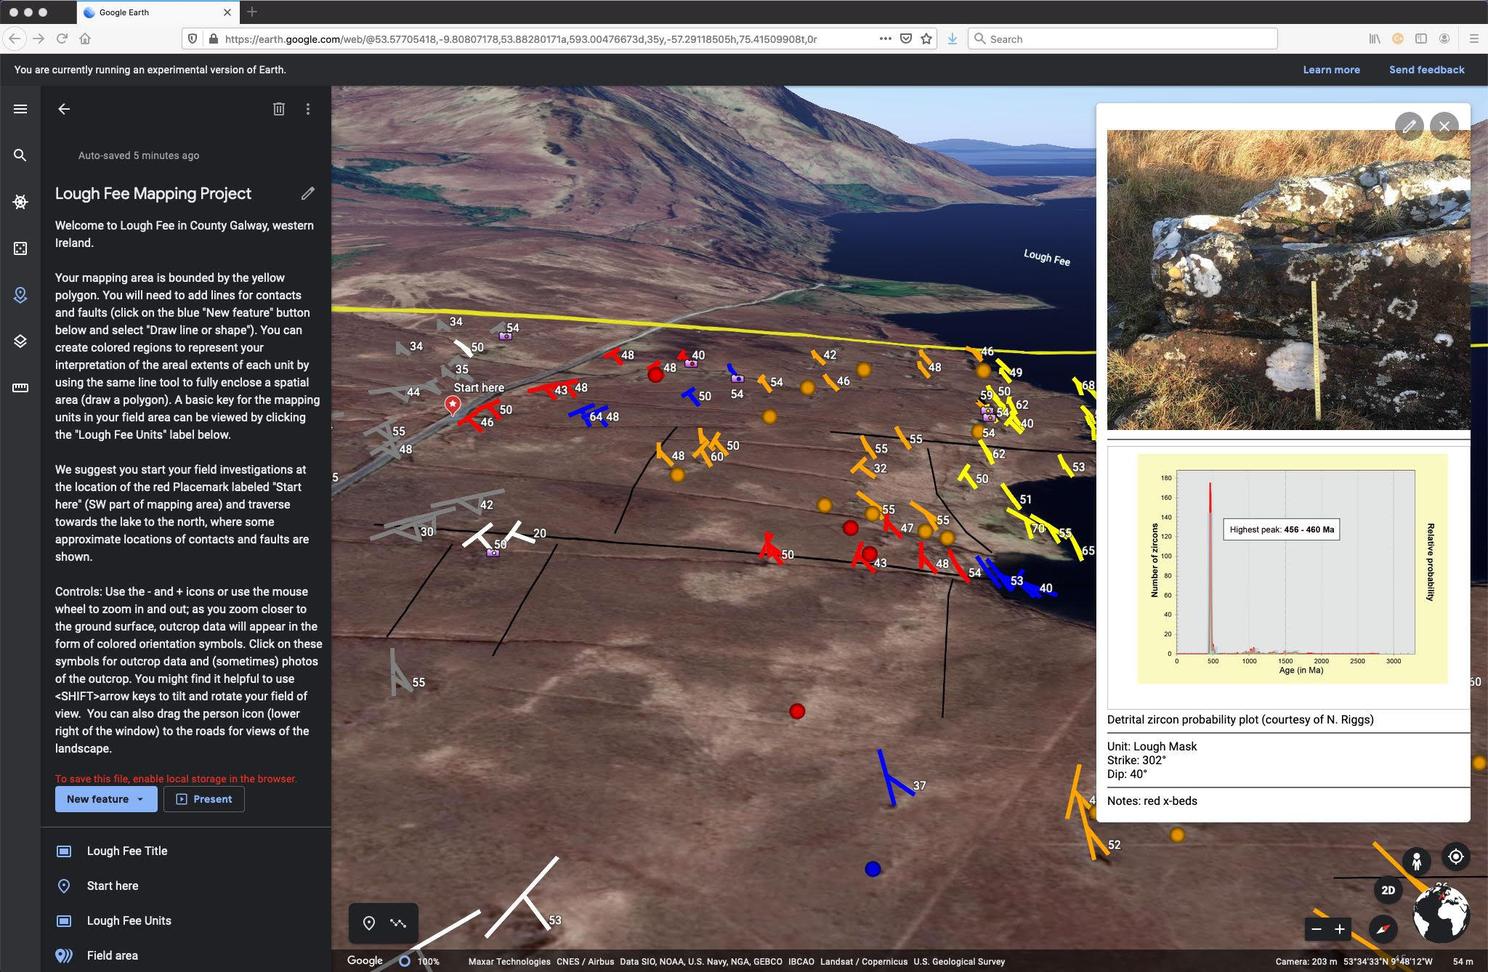The image size is (1488, 972).
Task: Zoom in using the plus control
Action: coord(1340,929)
